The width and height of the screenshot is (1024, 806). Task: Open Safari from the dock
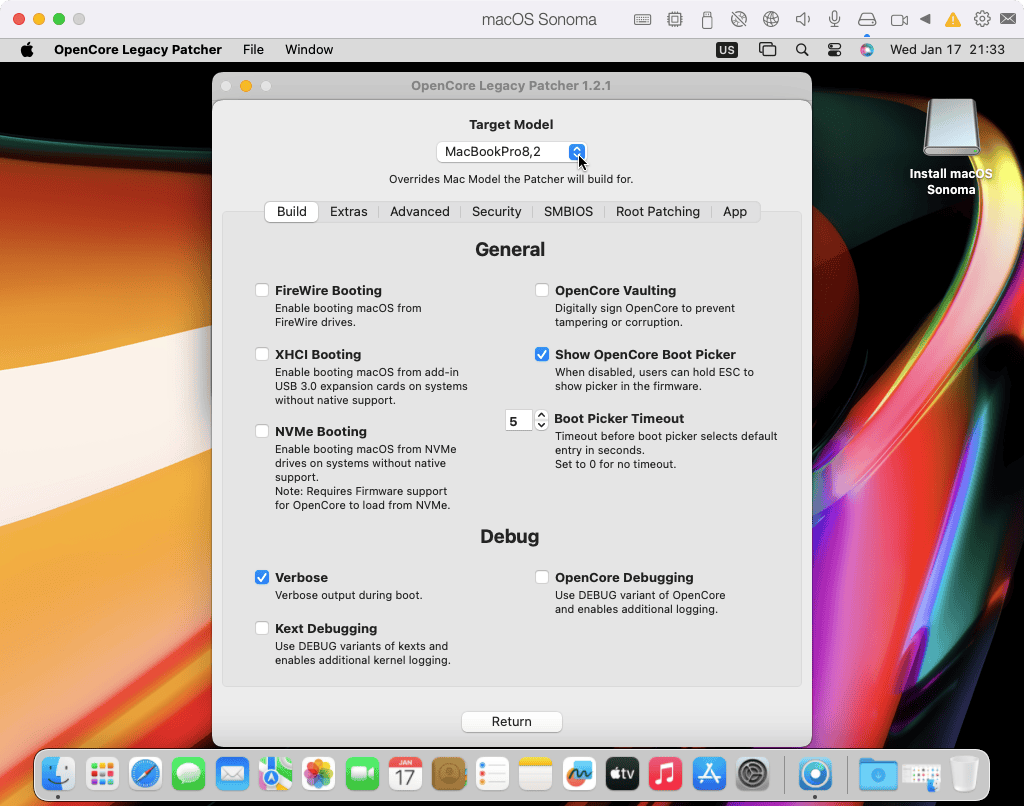click(x=145, y=774)
